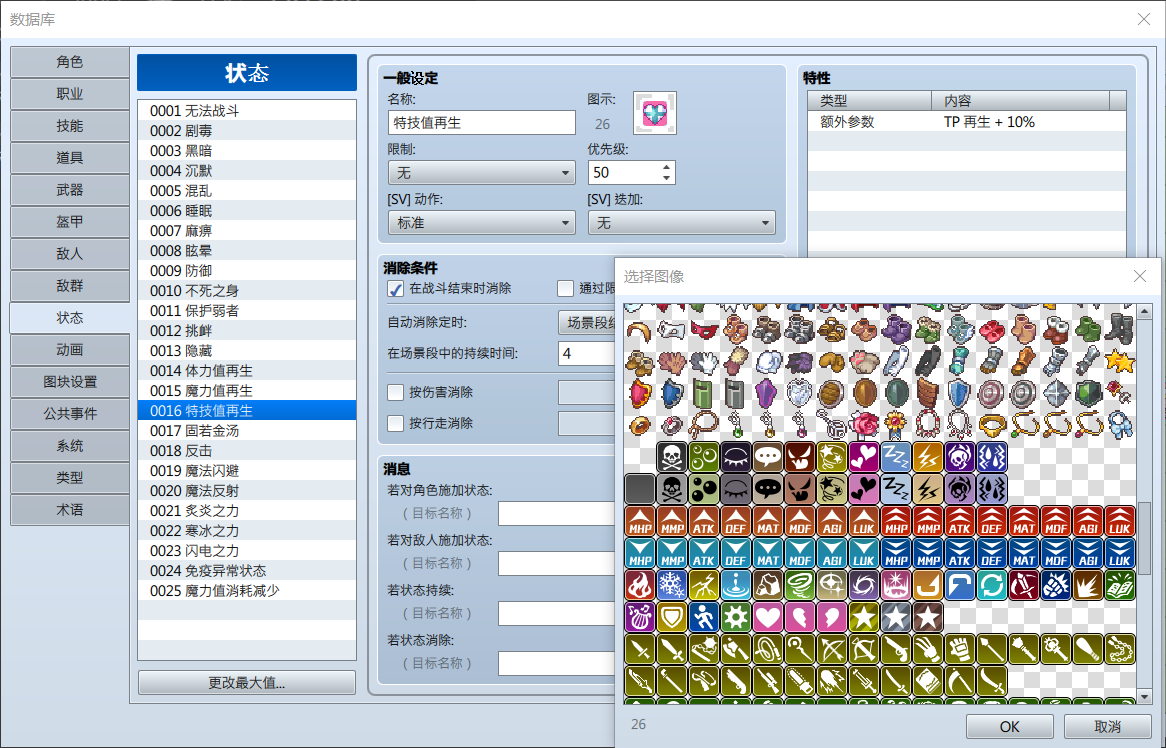Click the image list scrollbar thumb
1166x748 pixels.
click(x=1144, y=538)
